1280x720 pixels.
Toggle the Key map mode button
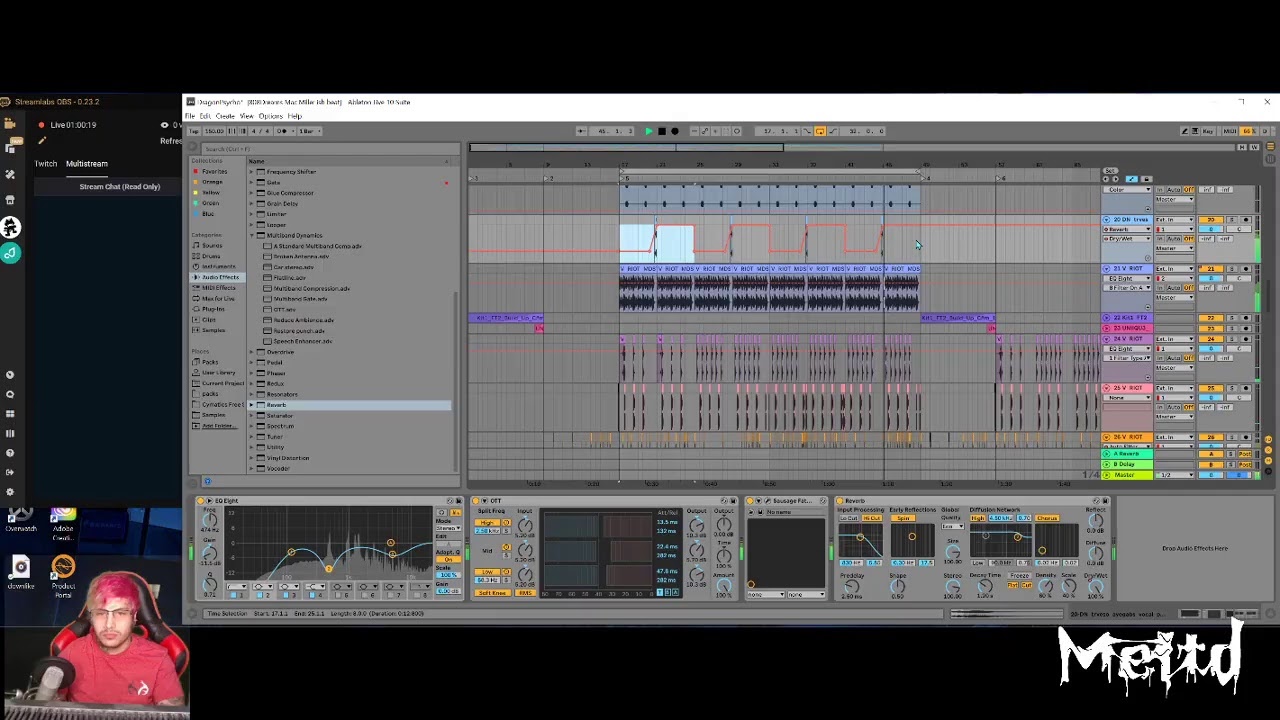pyautogui.click(x=1207, y=131)
